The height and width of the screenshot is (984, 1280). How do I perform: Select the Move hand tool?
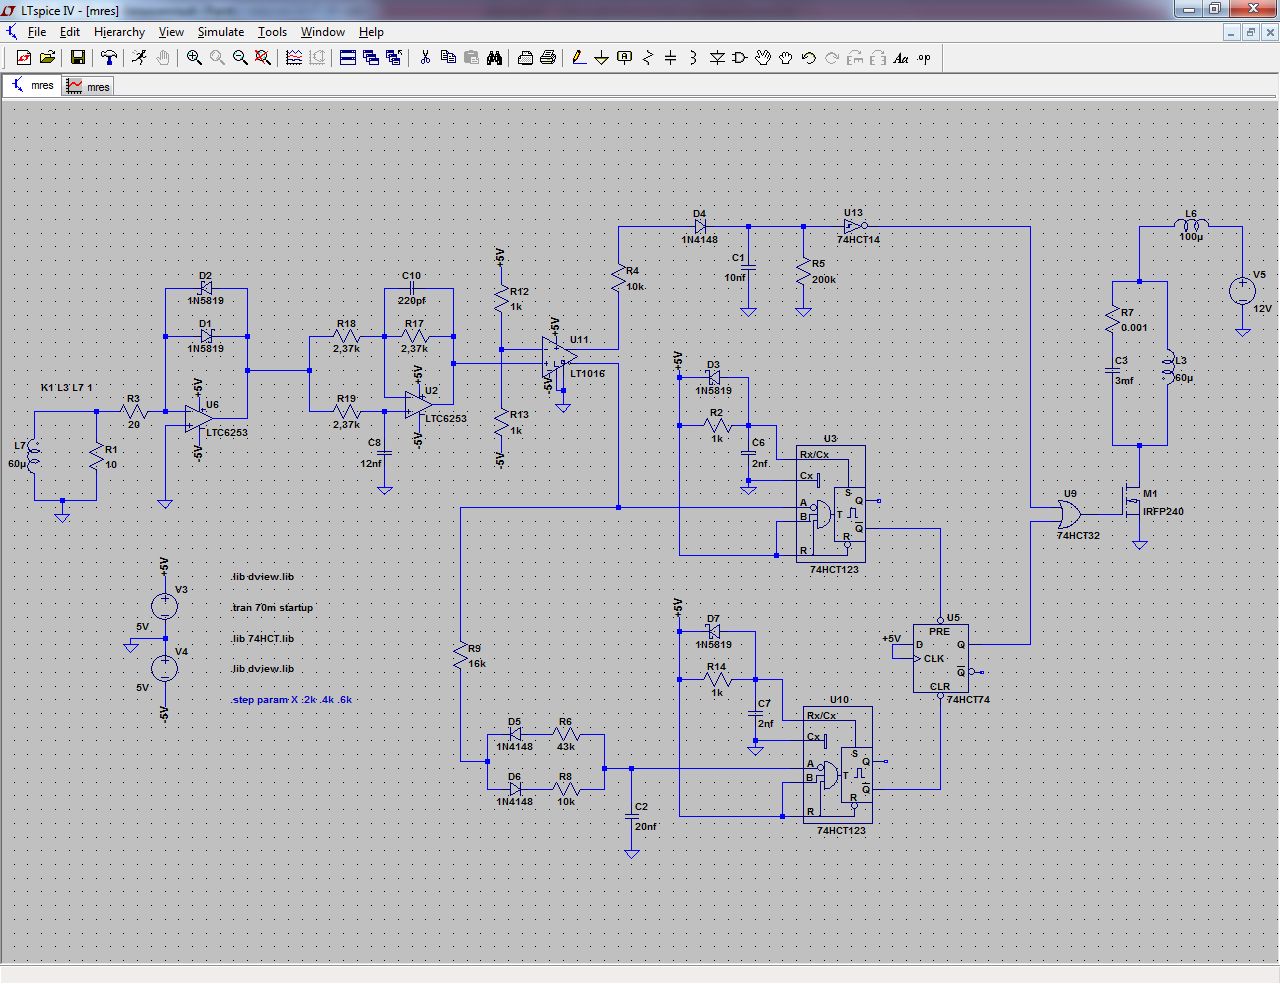point(763,58)
